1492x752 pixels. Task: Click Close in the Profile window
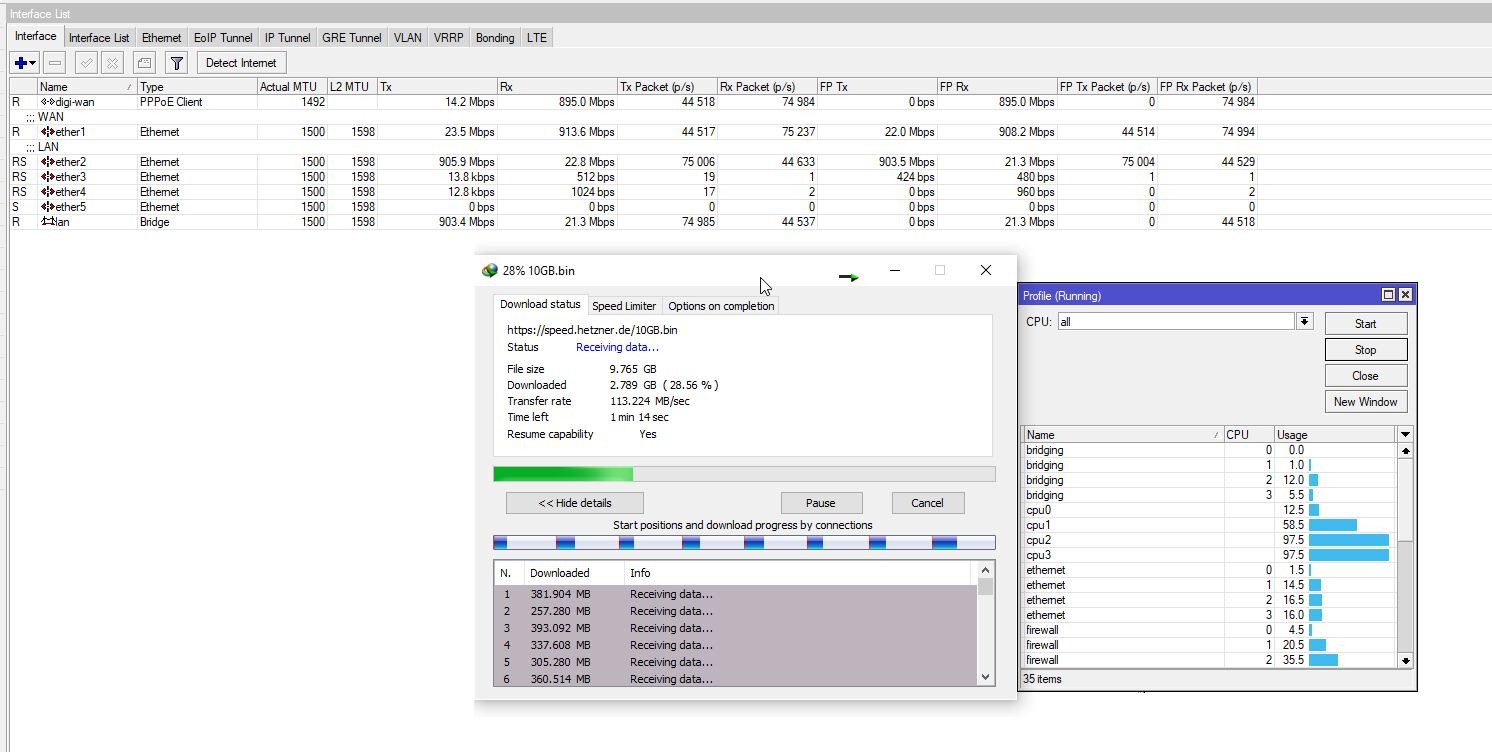click(x=1366, y=376)
